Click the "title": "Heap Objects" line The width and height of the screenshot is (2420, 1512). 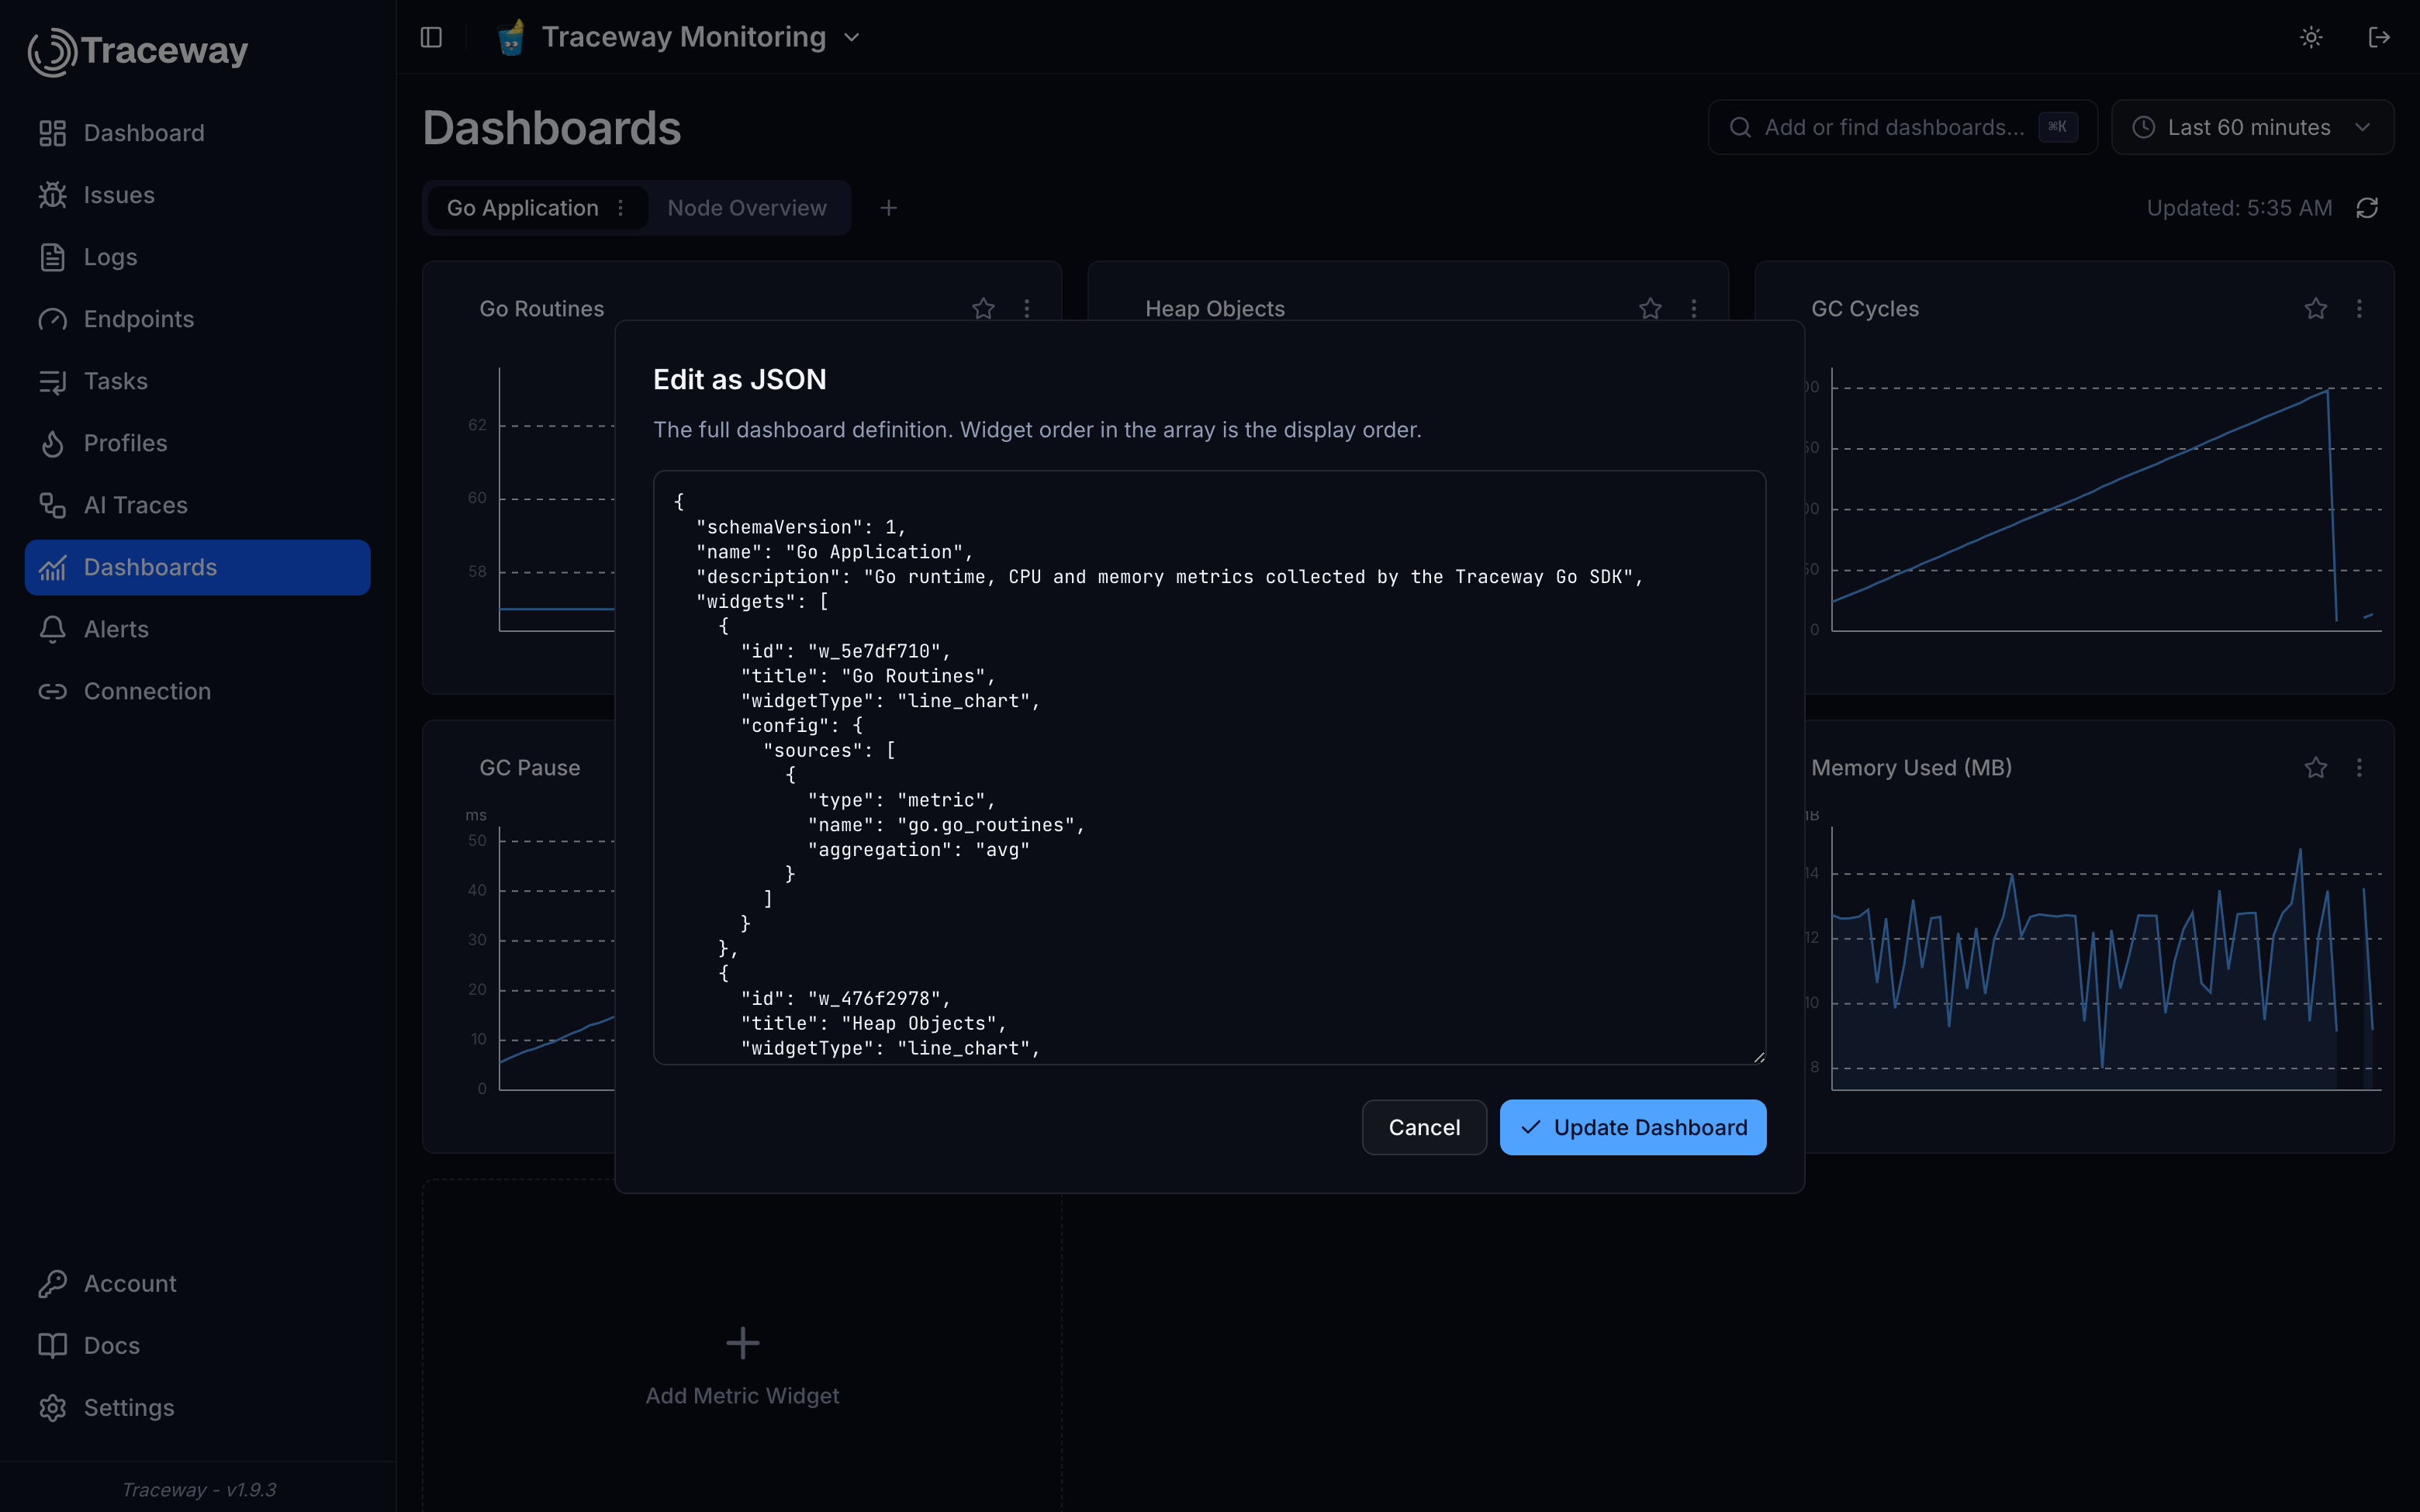874,1023
